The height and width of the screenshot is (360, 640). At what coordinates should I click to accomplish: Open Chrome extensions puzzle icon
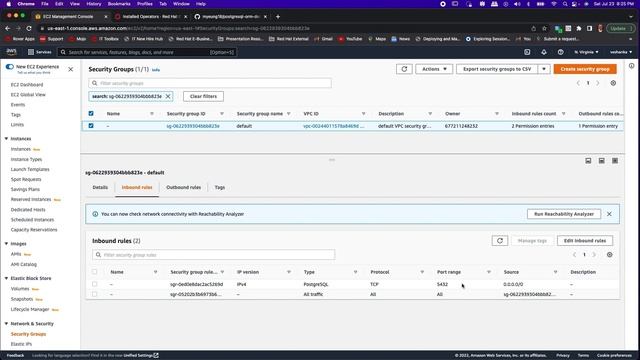(x=579, y=29)
